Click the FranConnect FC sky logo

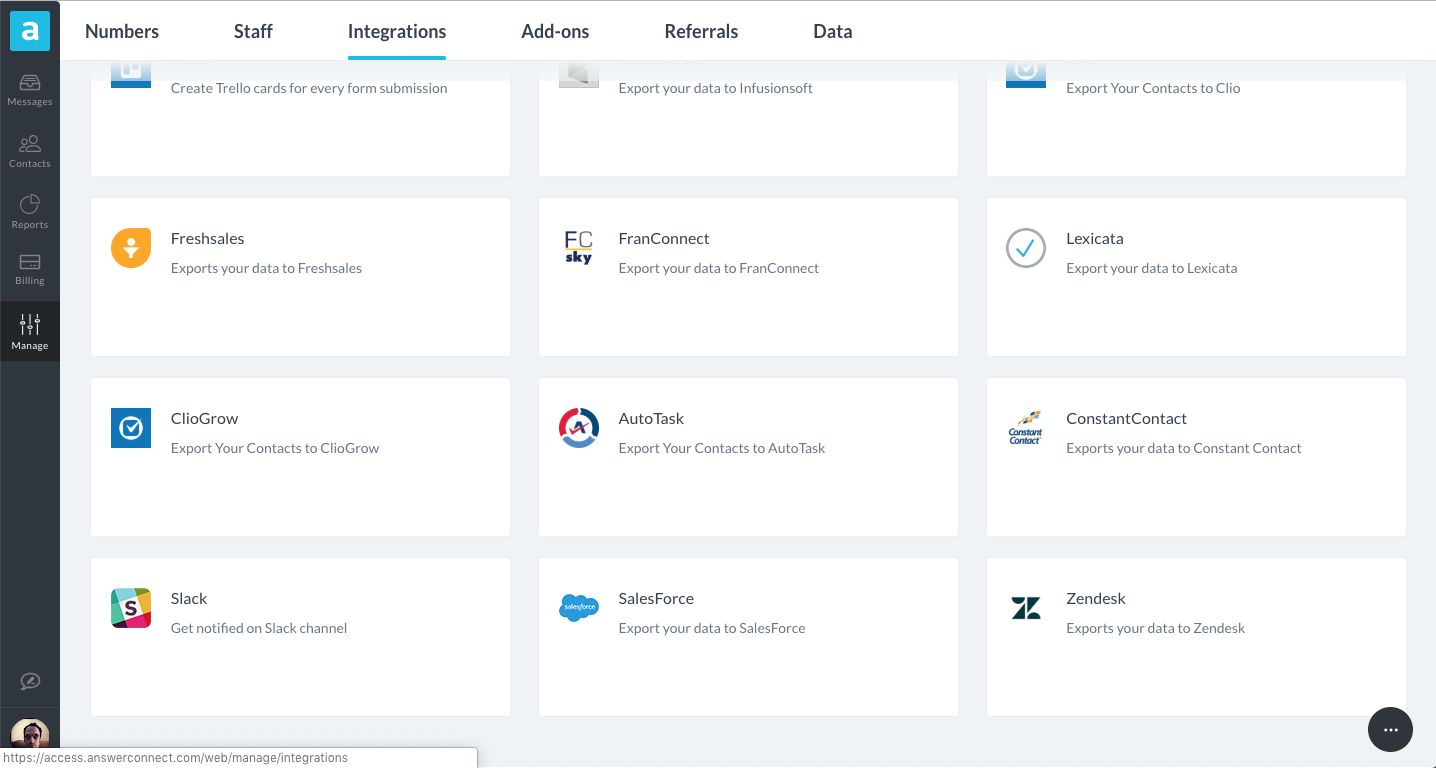578,248
